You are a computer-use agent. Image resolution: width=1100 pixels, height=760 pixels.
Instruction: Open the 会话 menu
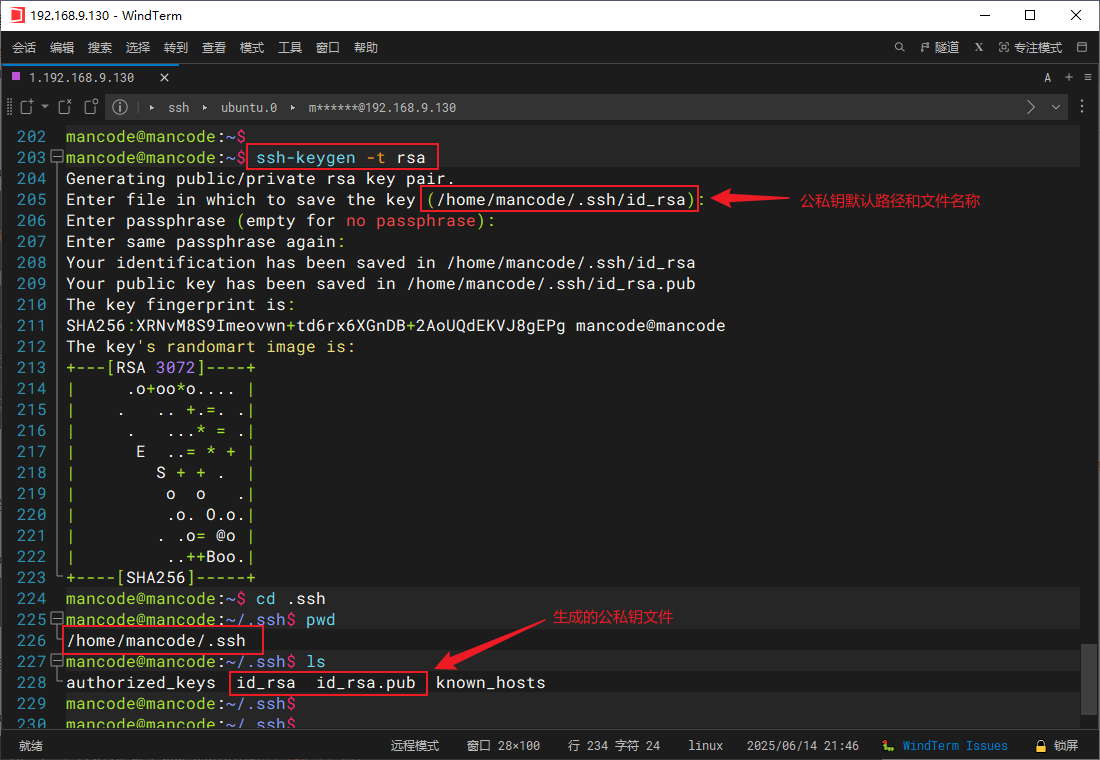coord(24,47)
